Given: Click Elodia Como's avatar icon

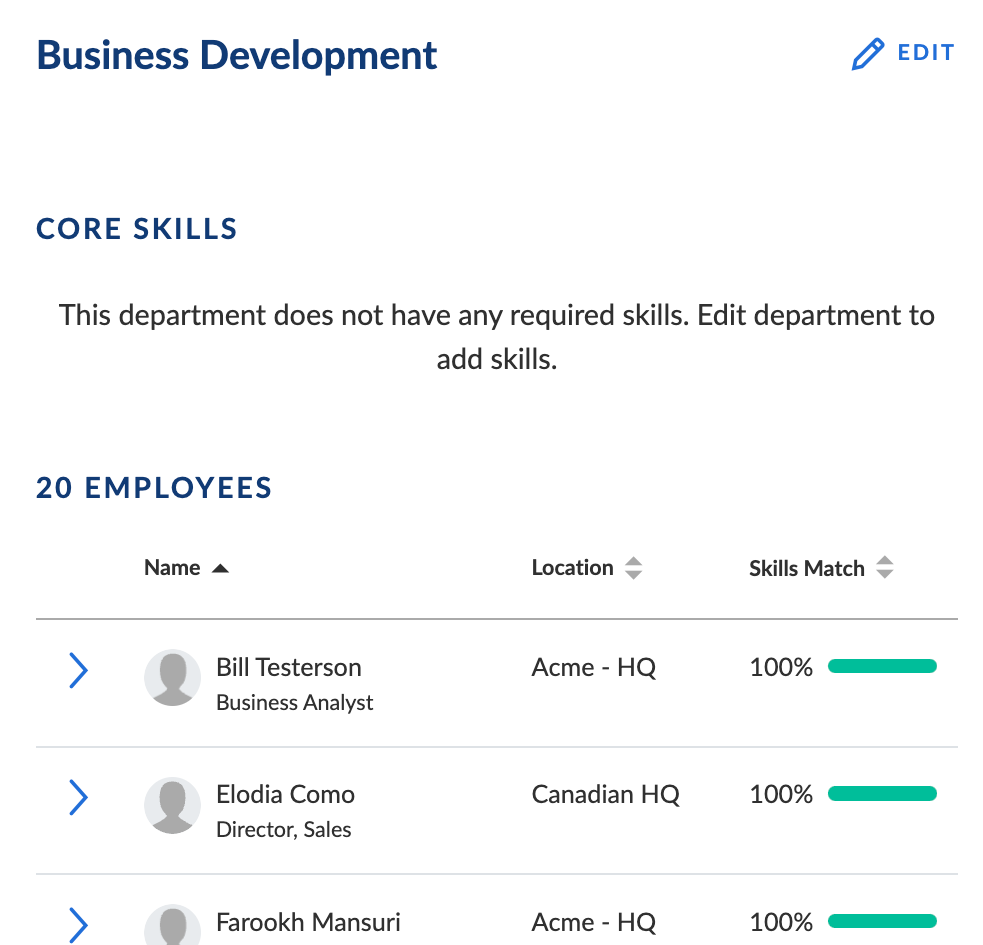Looking at the screenshot, I should pos(173,804).
